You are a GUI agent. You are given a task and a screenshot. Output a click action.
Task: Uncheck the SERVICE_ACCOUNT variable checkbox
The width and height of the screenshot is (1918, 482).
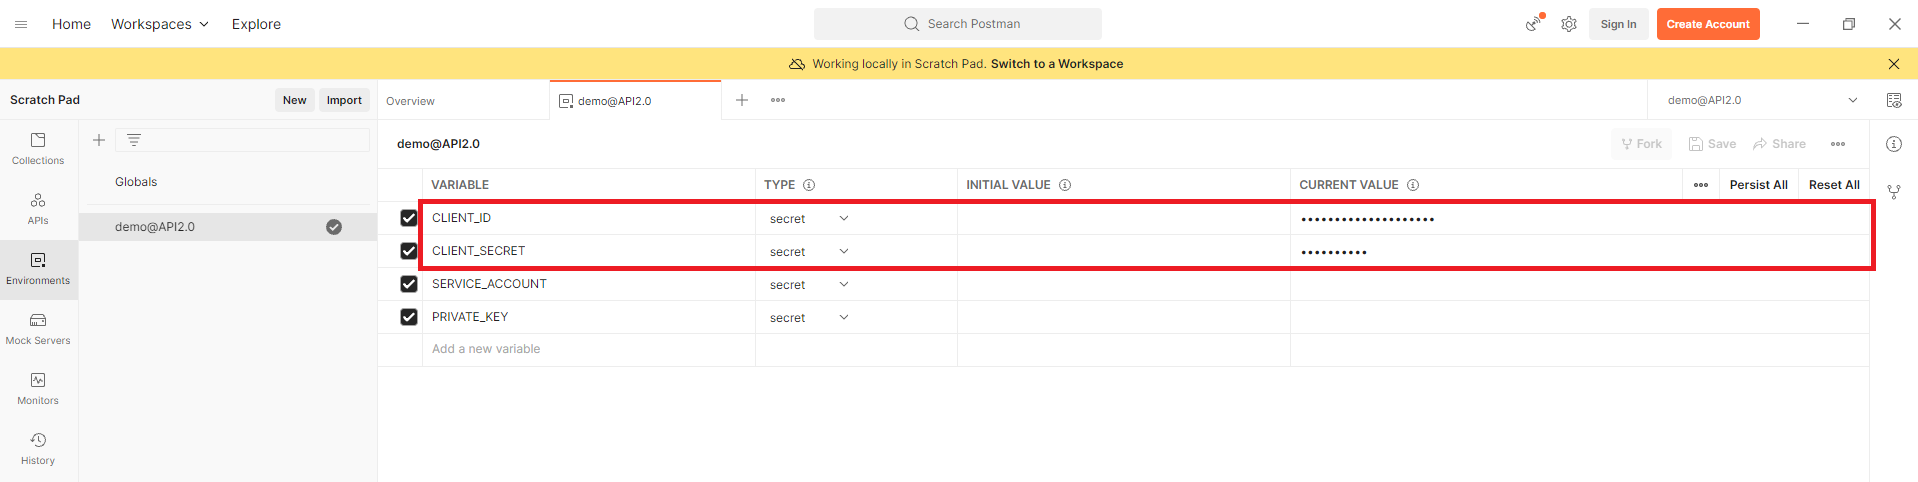[409, 284]
